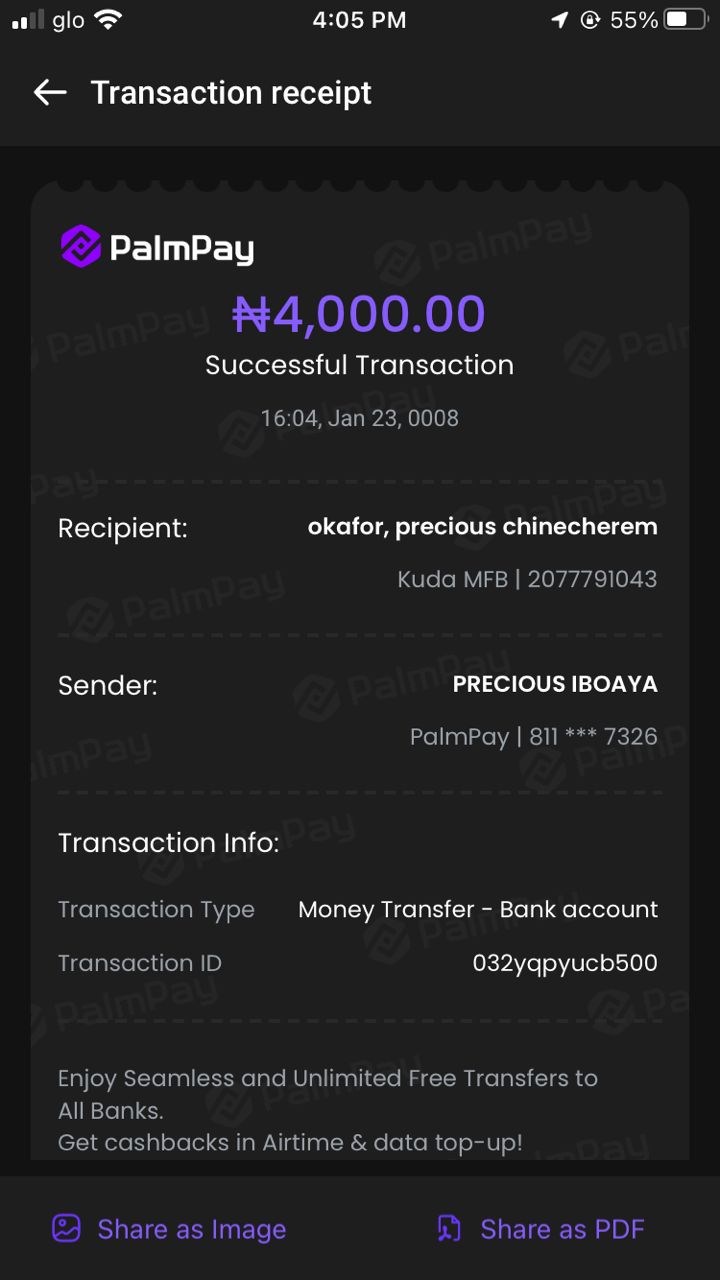Tap the Wi-Fi status icon
Image resolution: width=720 pixels, height=1280 pixels.
coord(108,20)
